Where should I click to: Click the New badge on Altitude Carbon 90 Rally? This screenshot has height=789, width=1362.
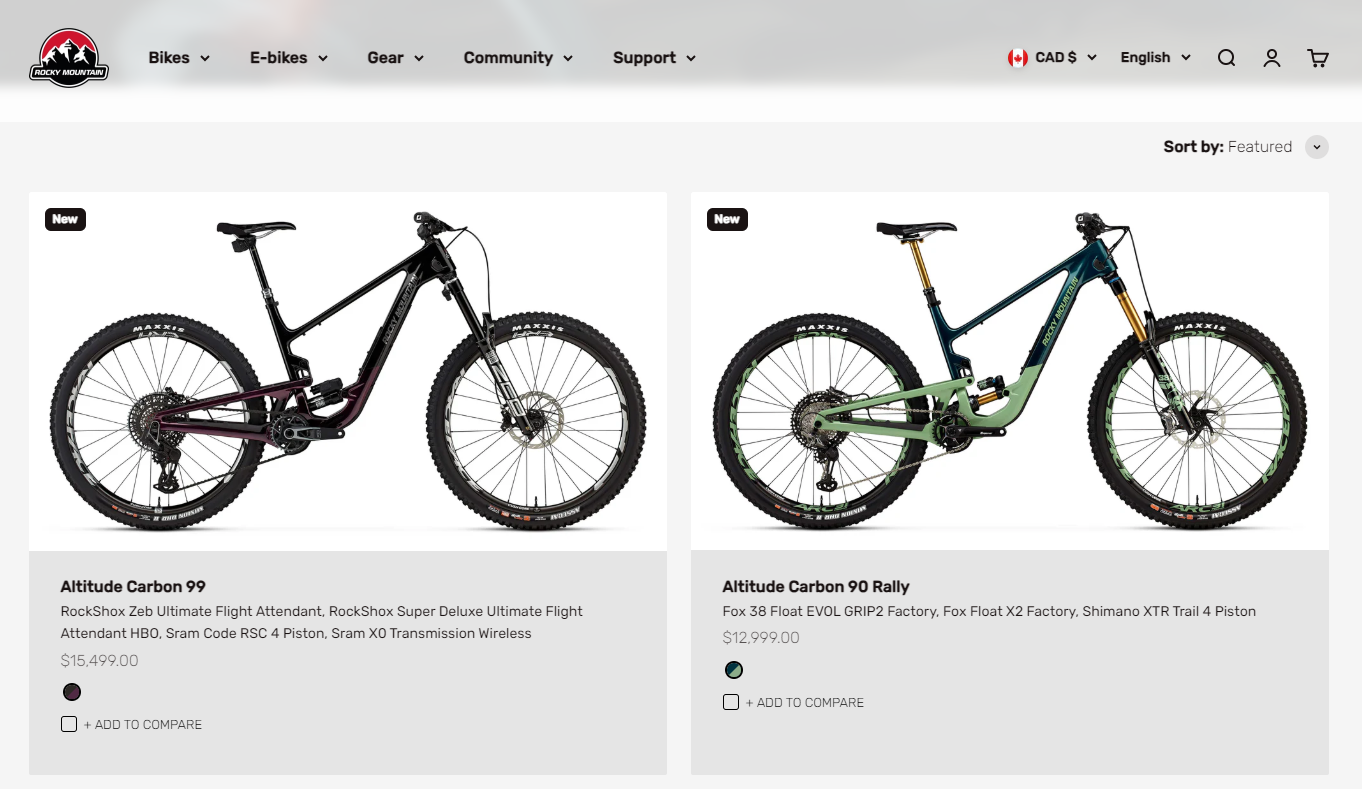pyautogui.click(x=727, y=219)
